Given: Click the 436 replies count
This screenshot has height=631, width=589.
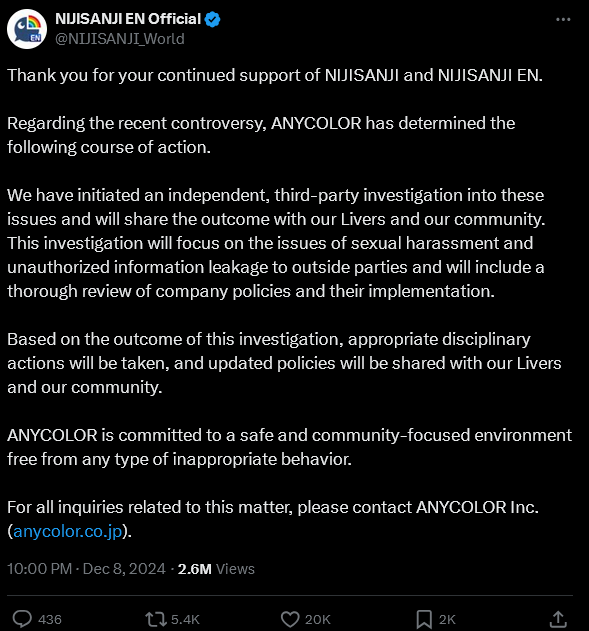Looking at the screenshot, I should (x=50, y=619).
